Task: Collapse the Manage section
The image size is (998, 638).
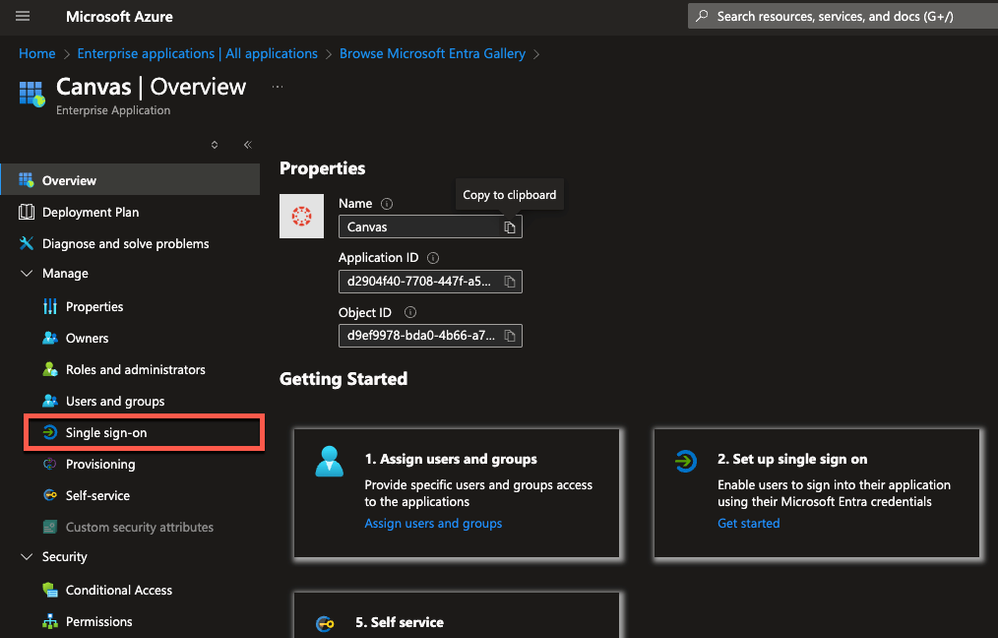Action: click(x=27, y=274)
